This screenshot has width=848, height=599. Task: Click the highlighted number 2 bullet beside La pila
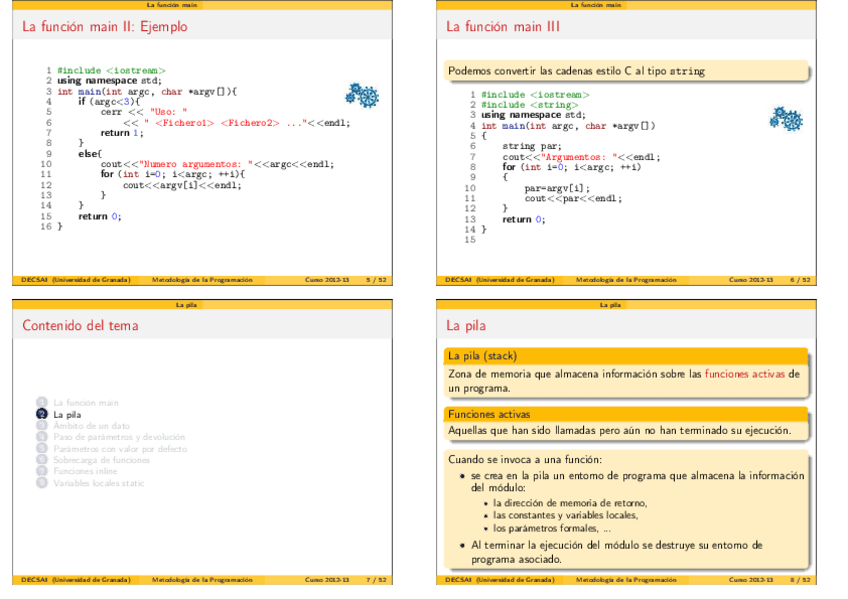tap(41, 414)
